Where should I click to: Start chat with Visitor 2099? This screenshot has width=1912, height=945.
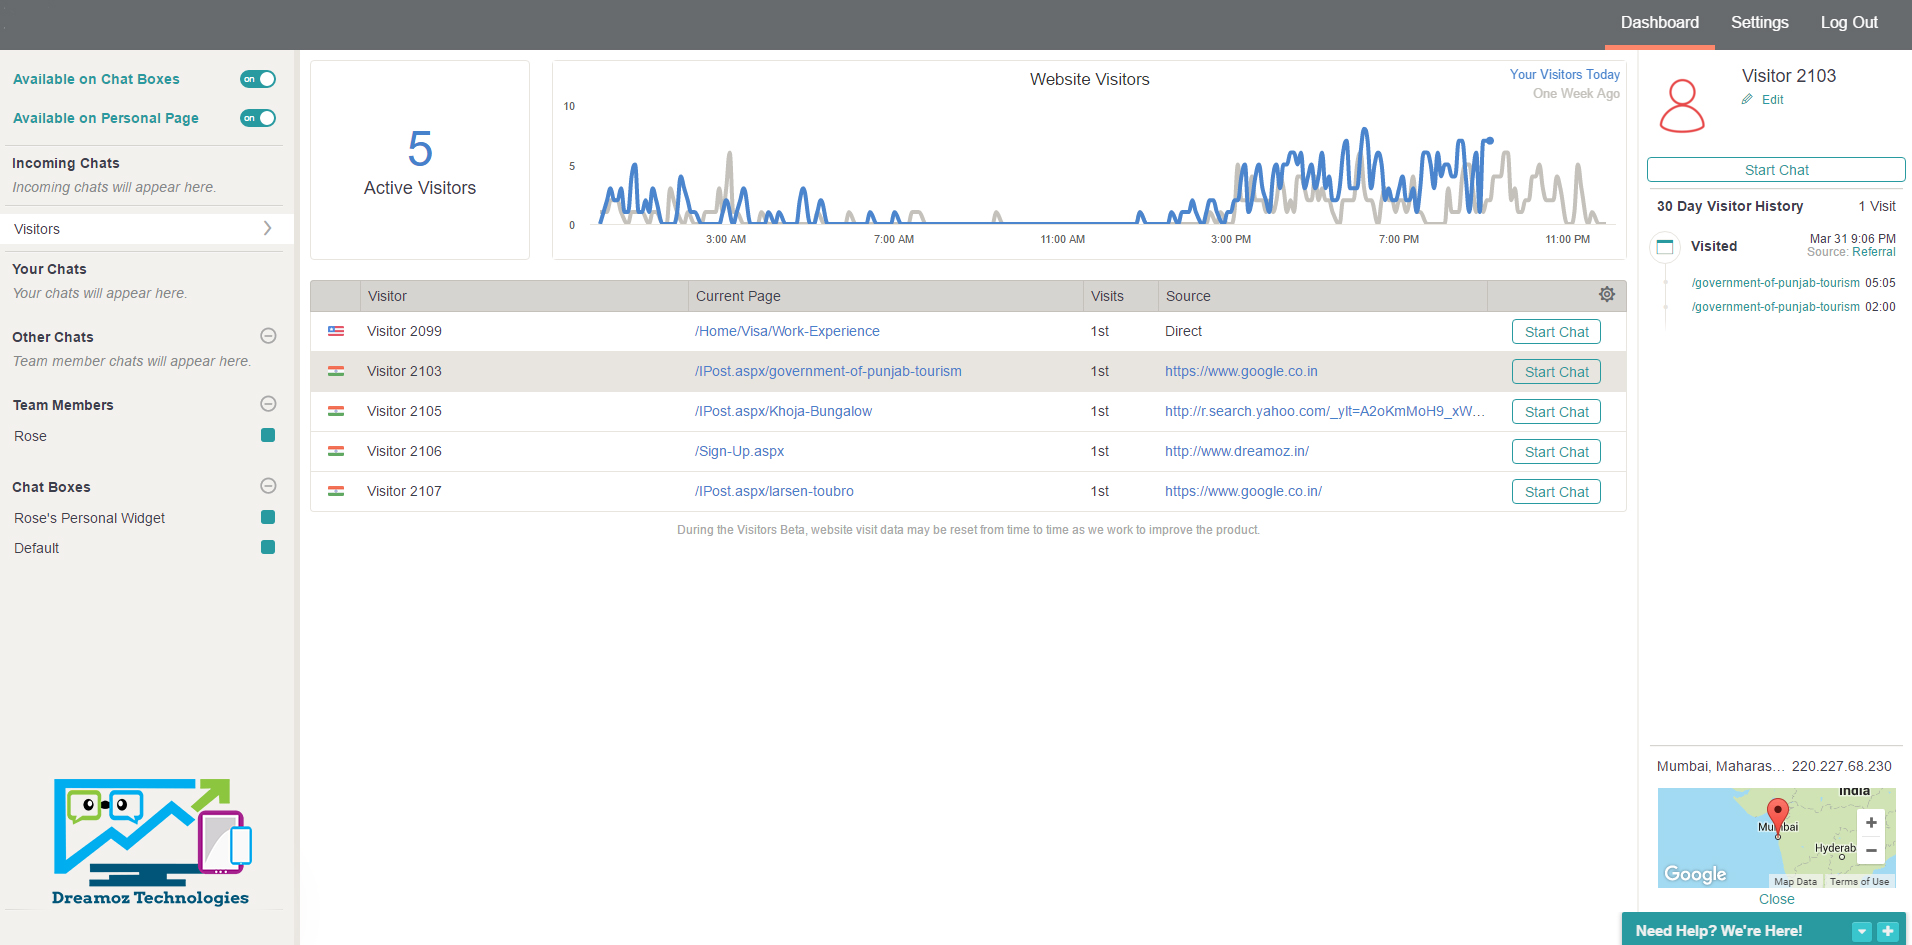[1556, 332]
